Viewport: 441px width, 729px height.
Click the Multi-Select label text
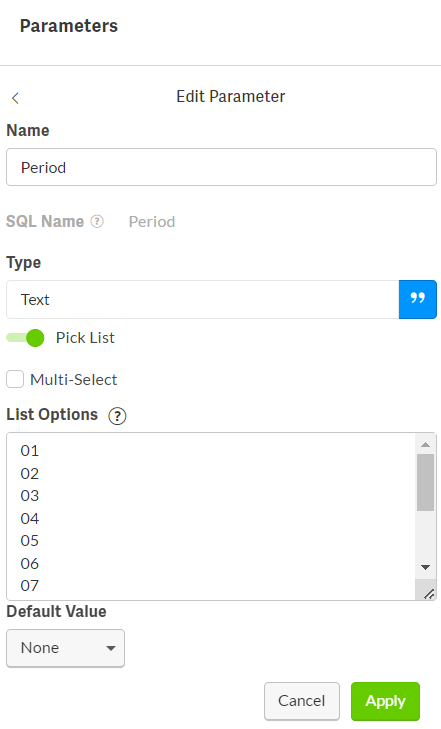(73, 380)
